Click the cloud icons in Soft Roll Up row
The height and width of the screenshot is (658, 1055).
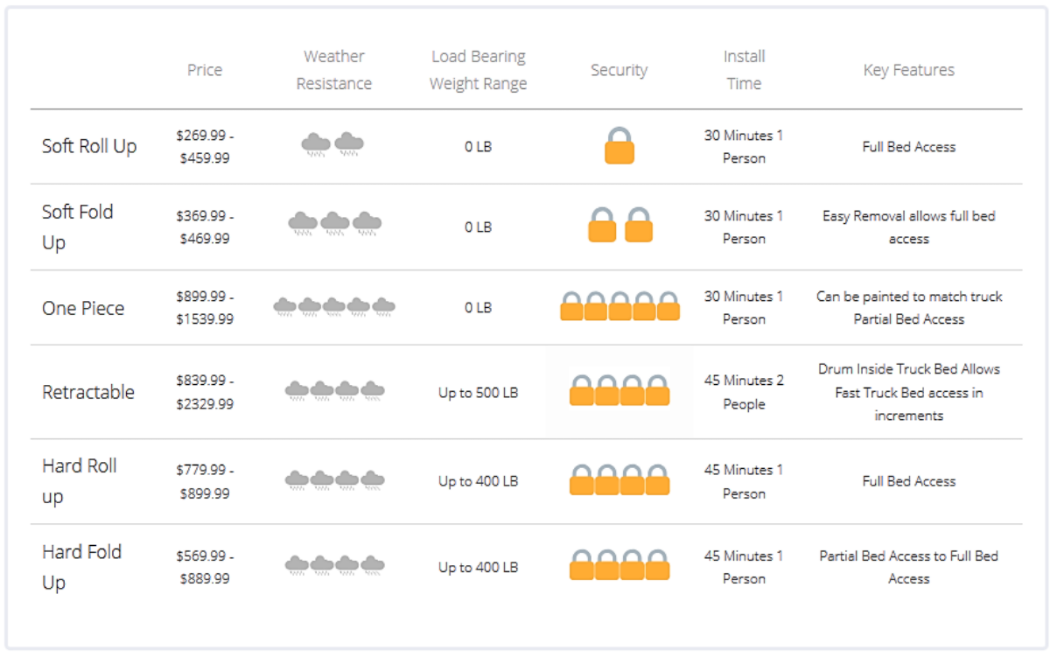tap(332, 144)
